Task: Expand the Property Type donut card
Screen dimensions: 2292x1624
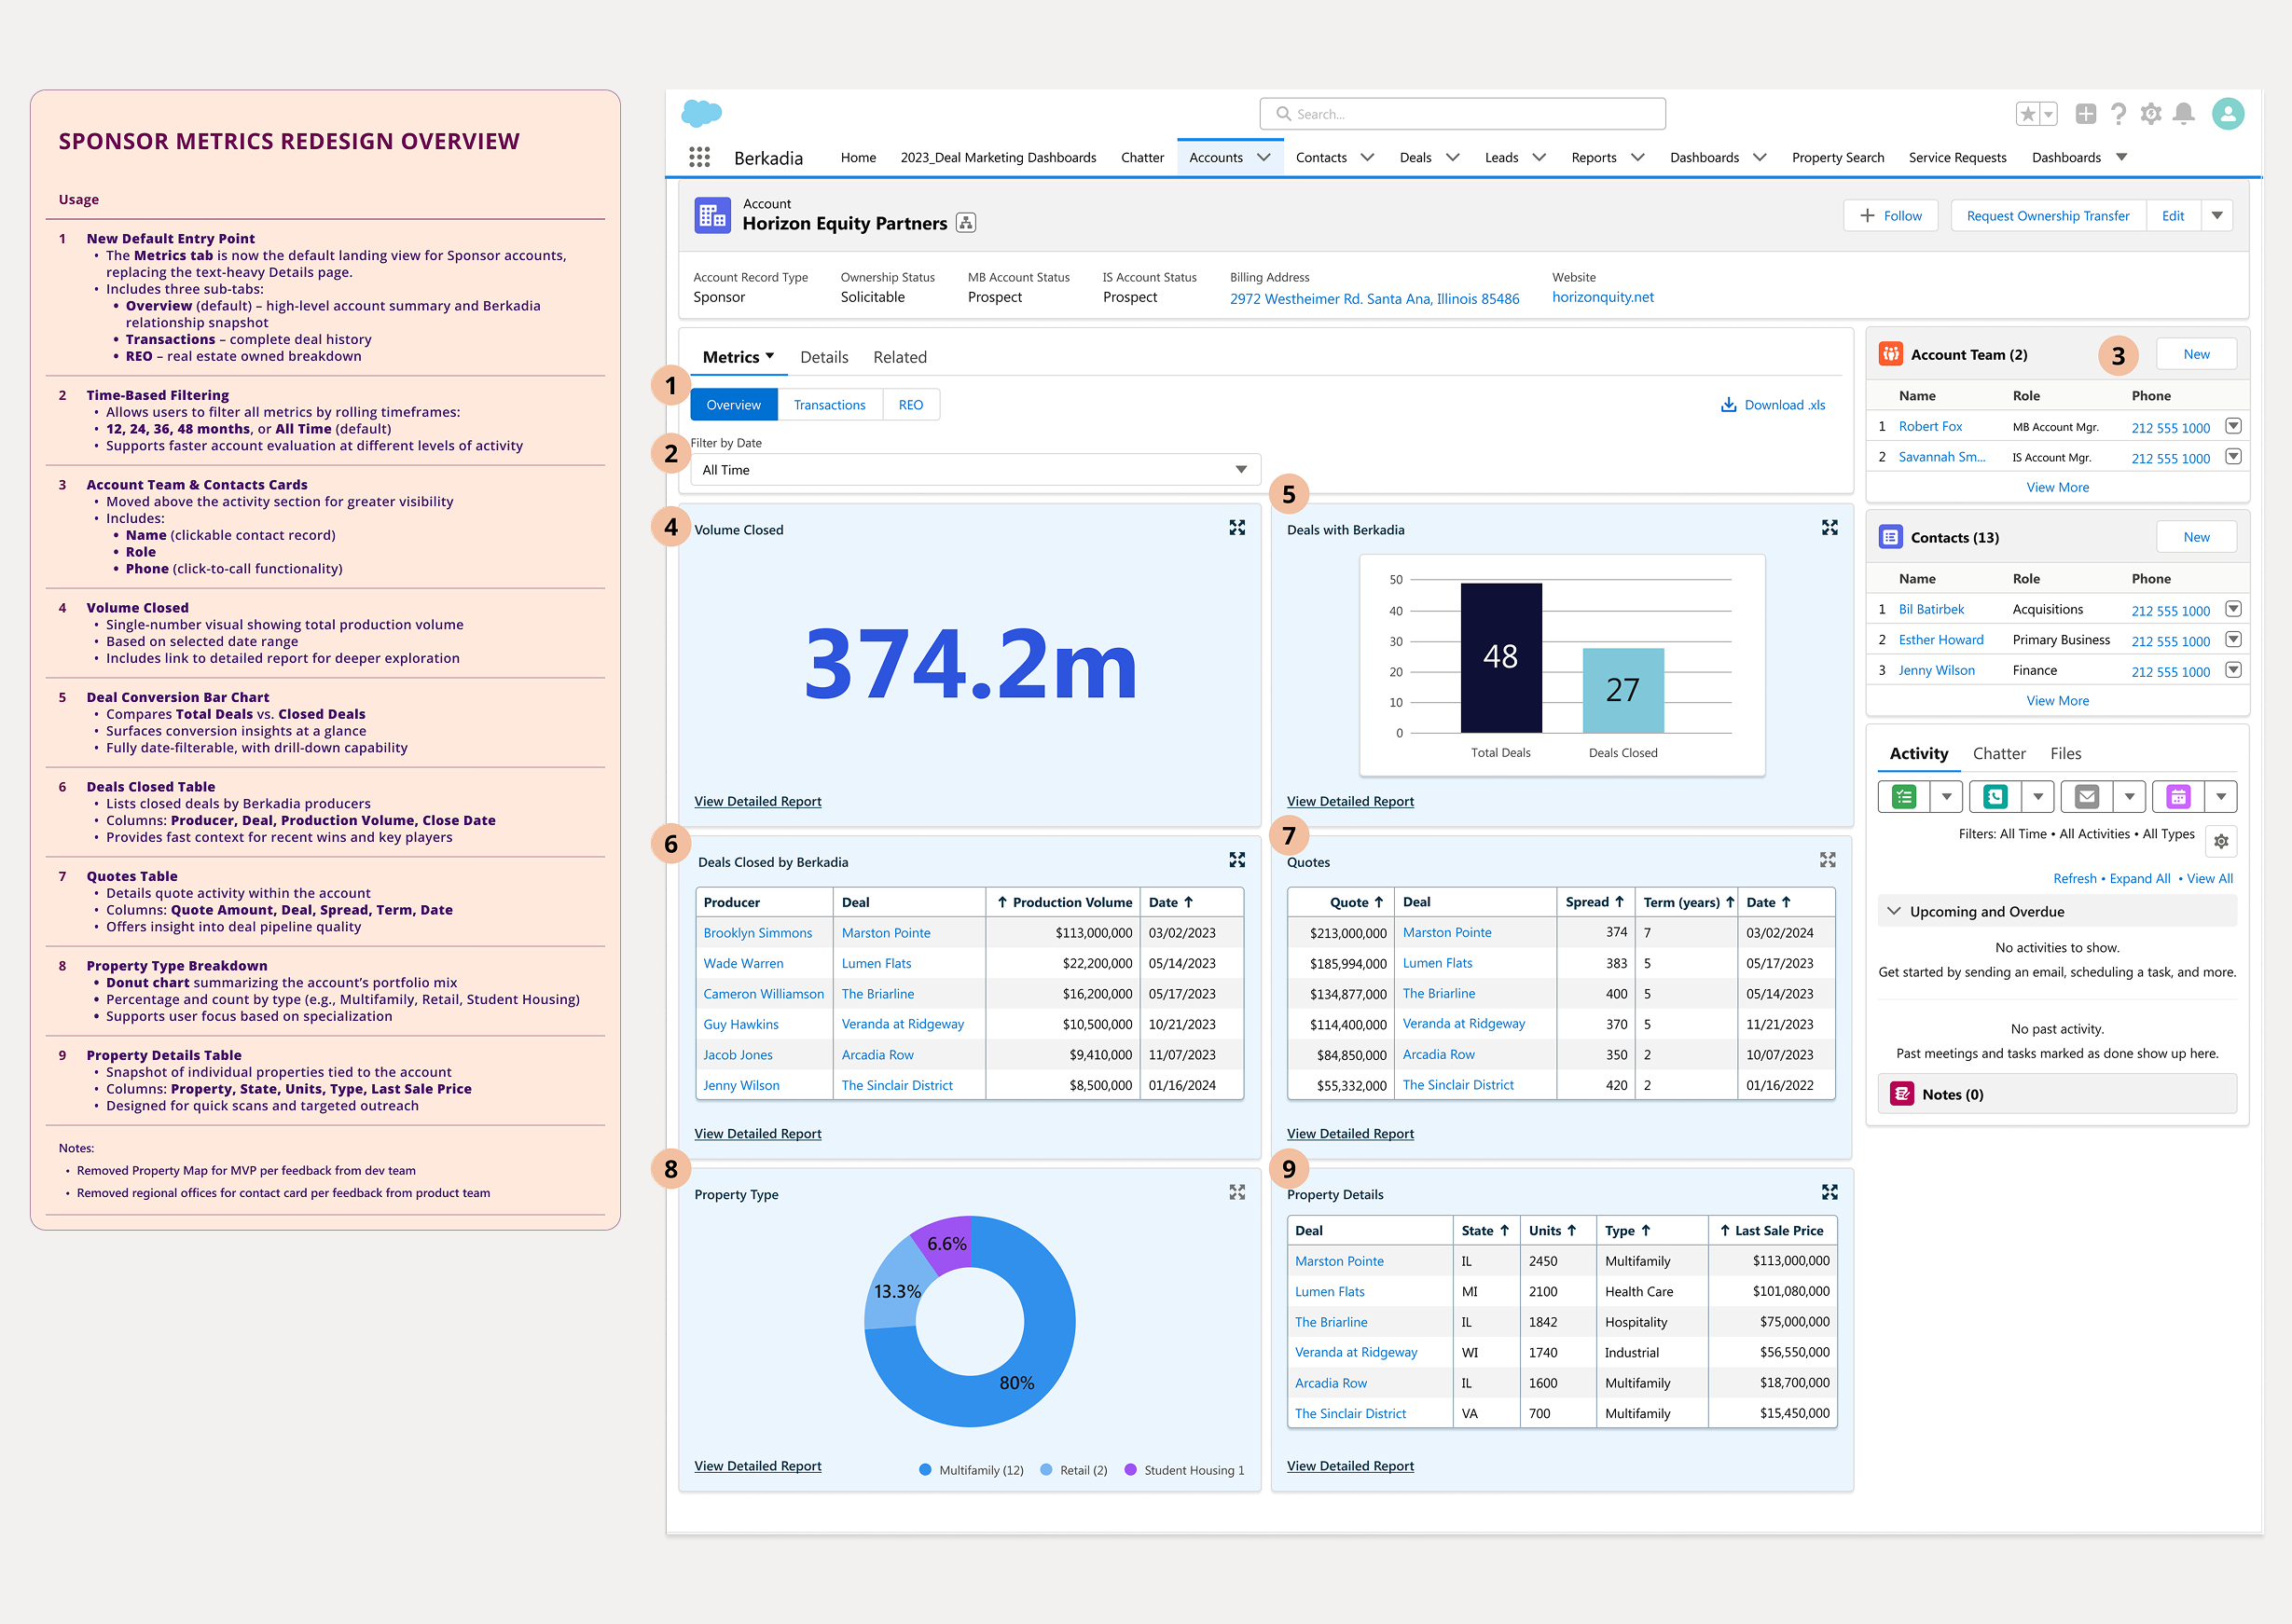Action: tap(1237, 1192)
